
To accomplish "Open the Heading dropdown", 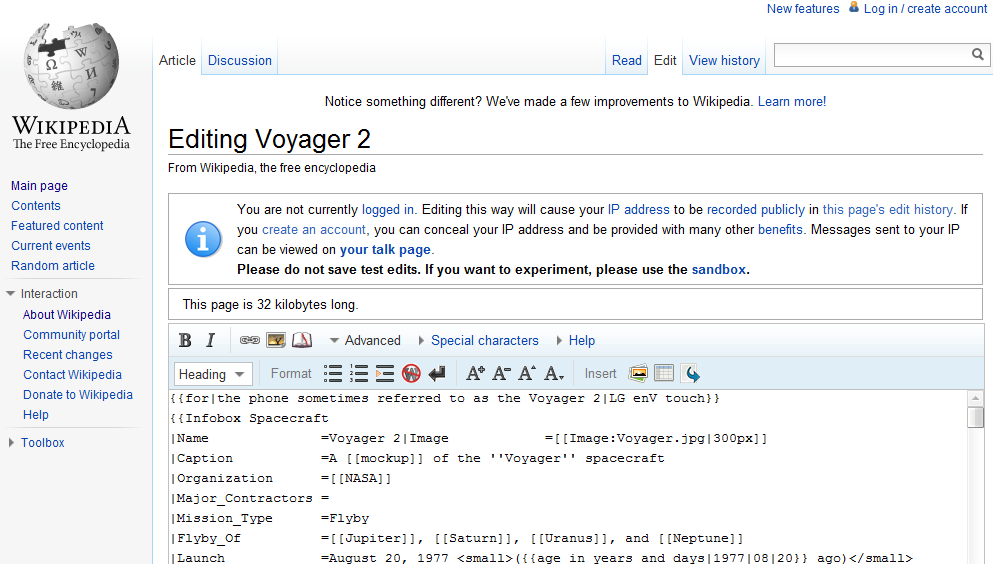I will click(x=213, y=374).
